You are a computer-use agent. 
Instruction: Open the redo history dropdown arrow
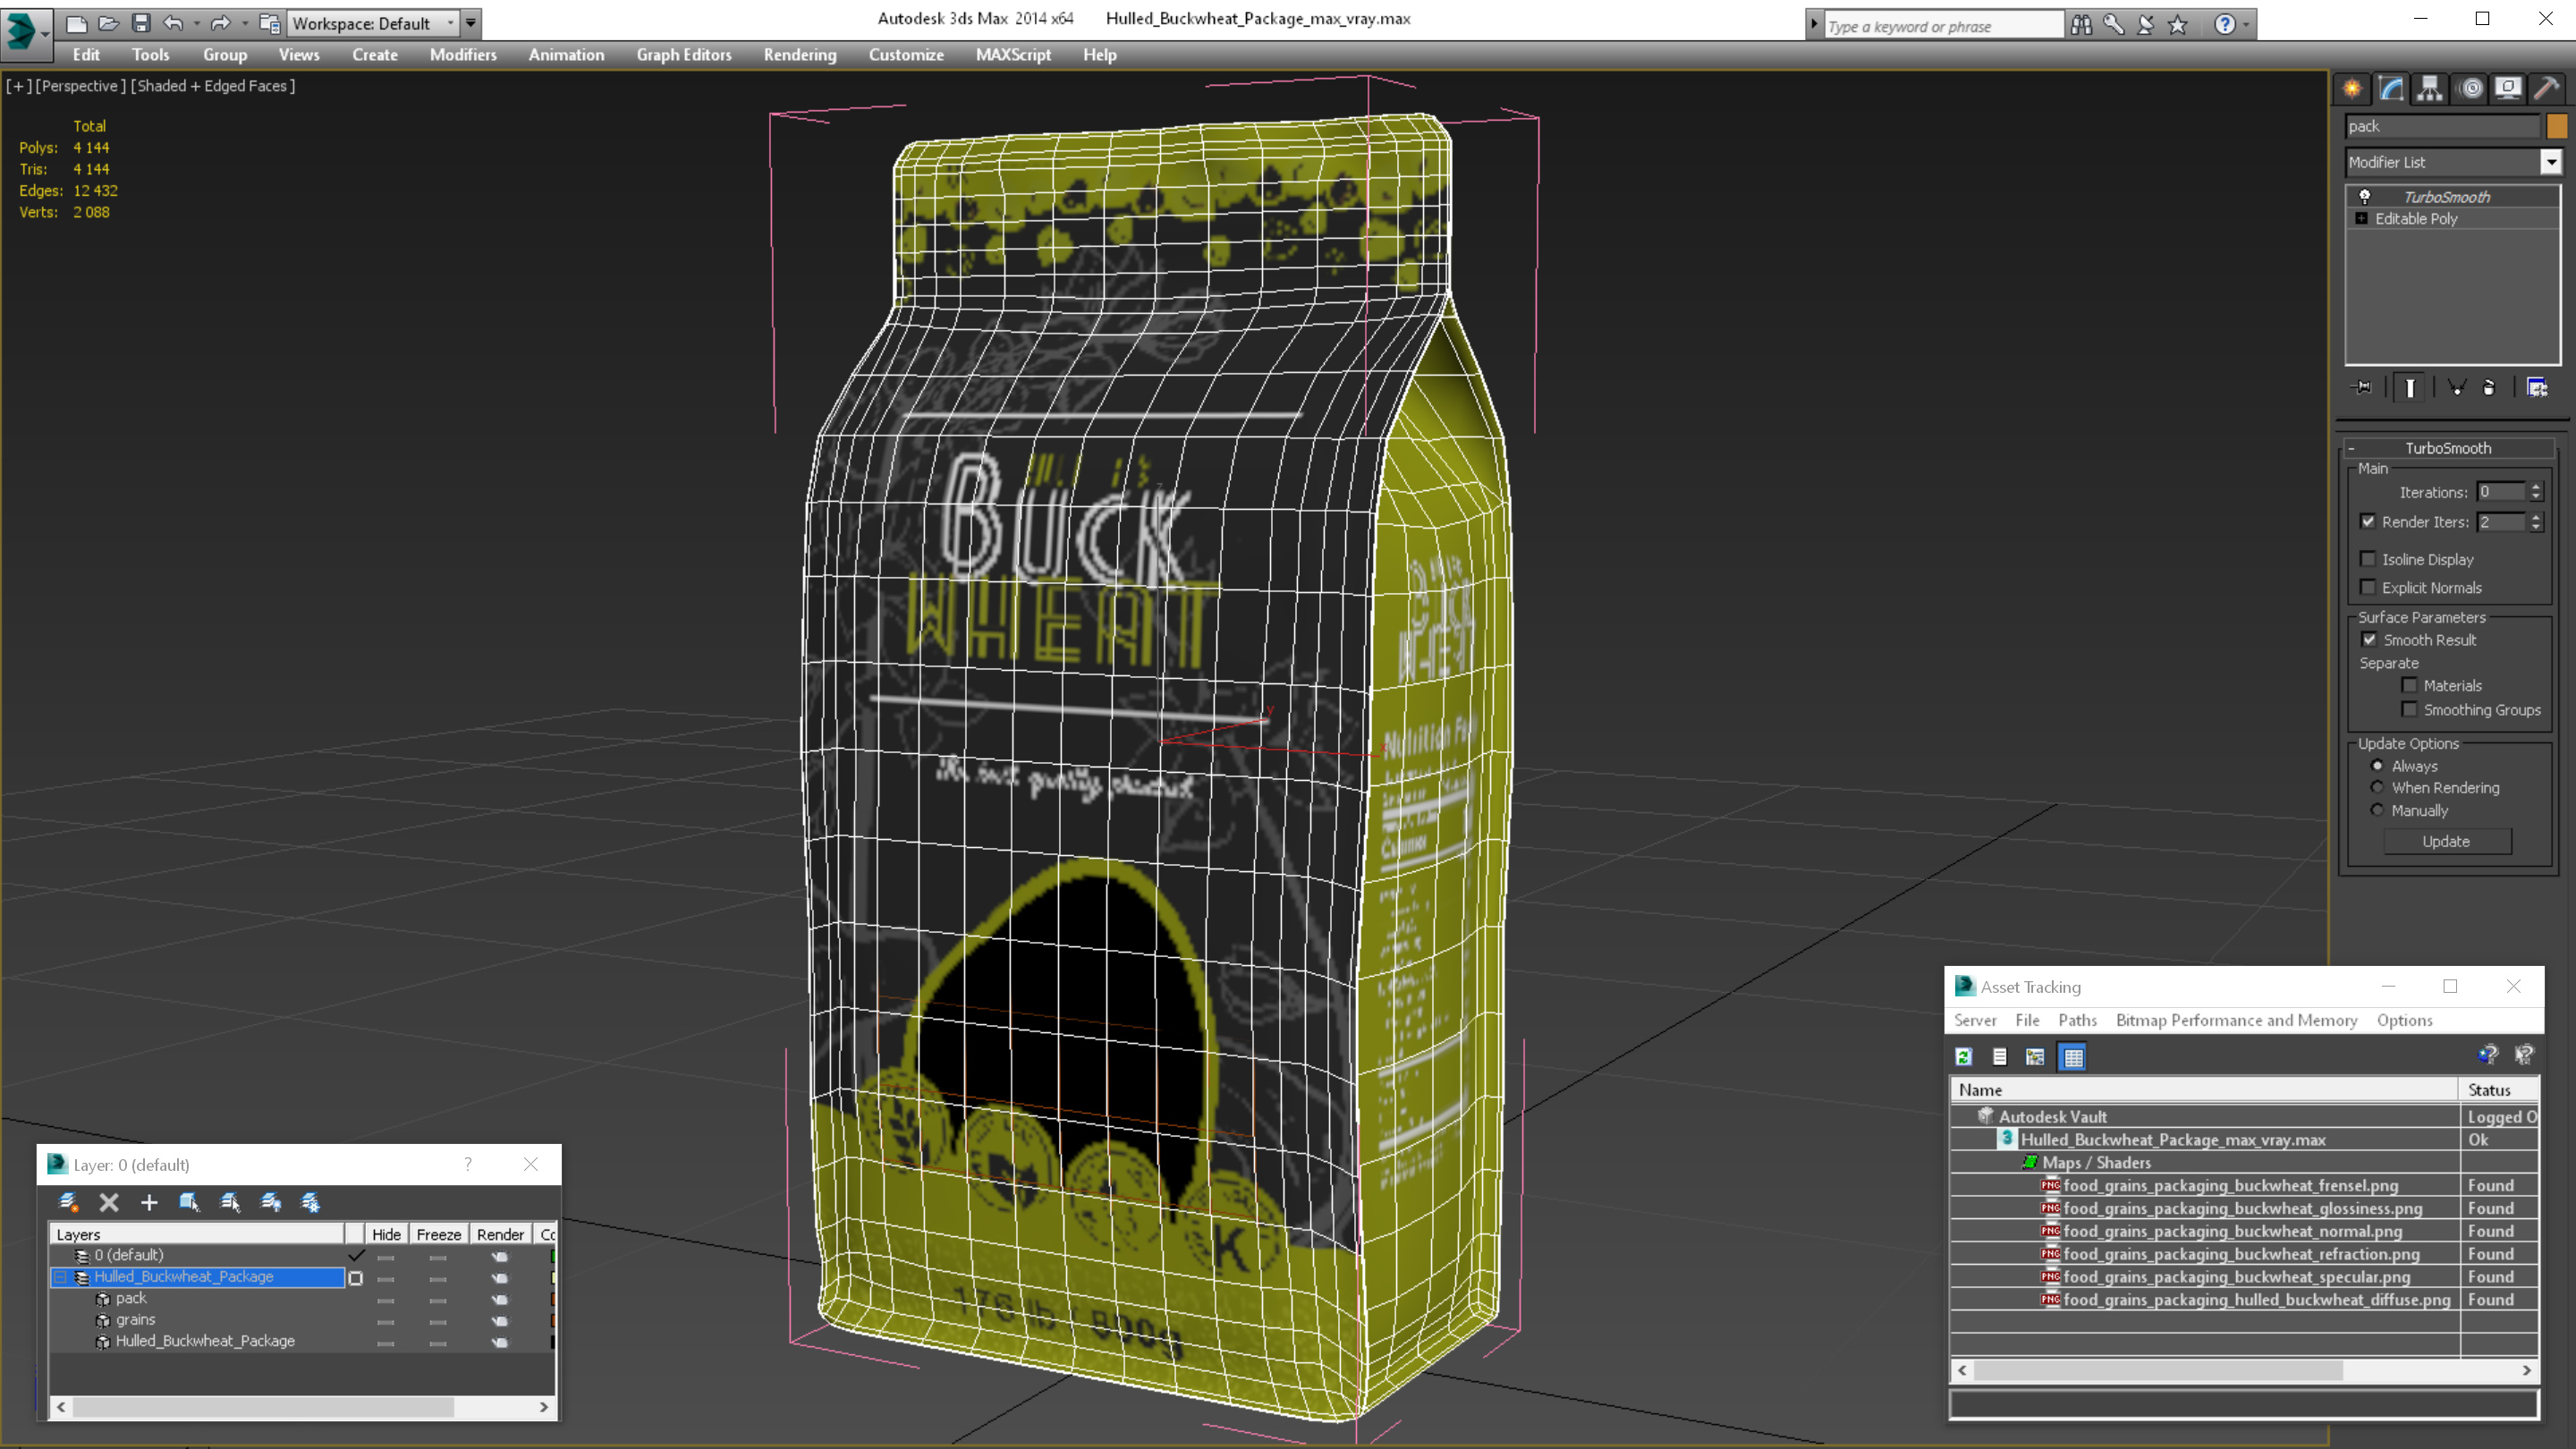244,22
